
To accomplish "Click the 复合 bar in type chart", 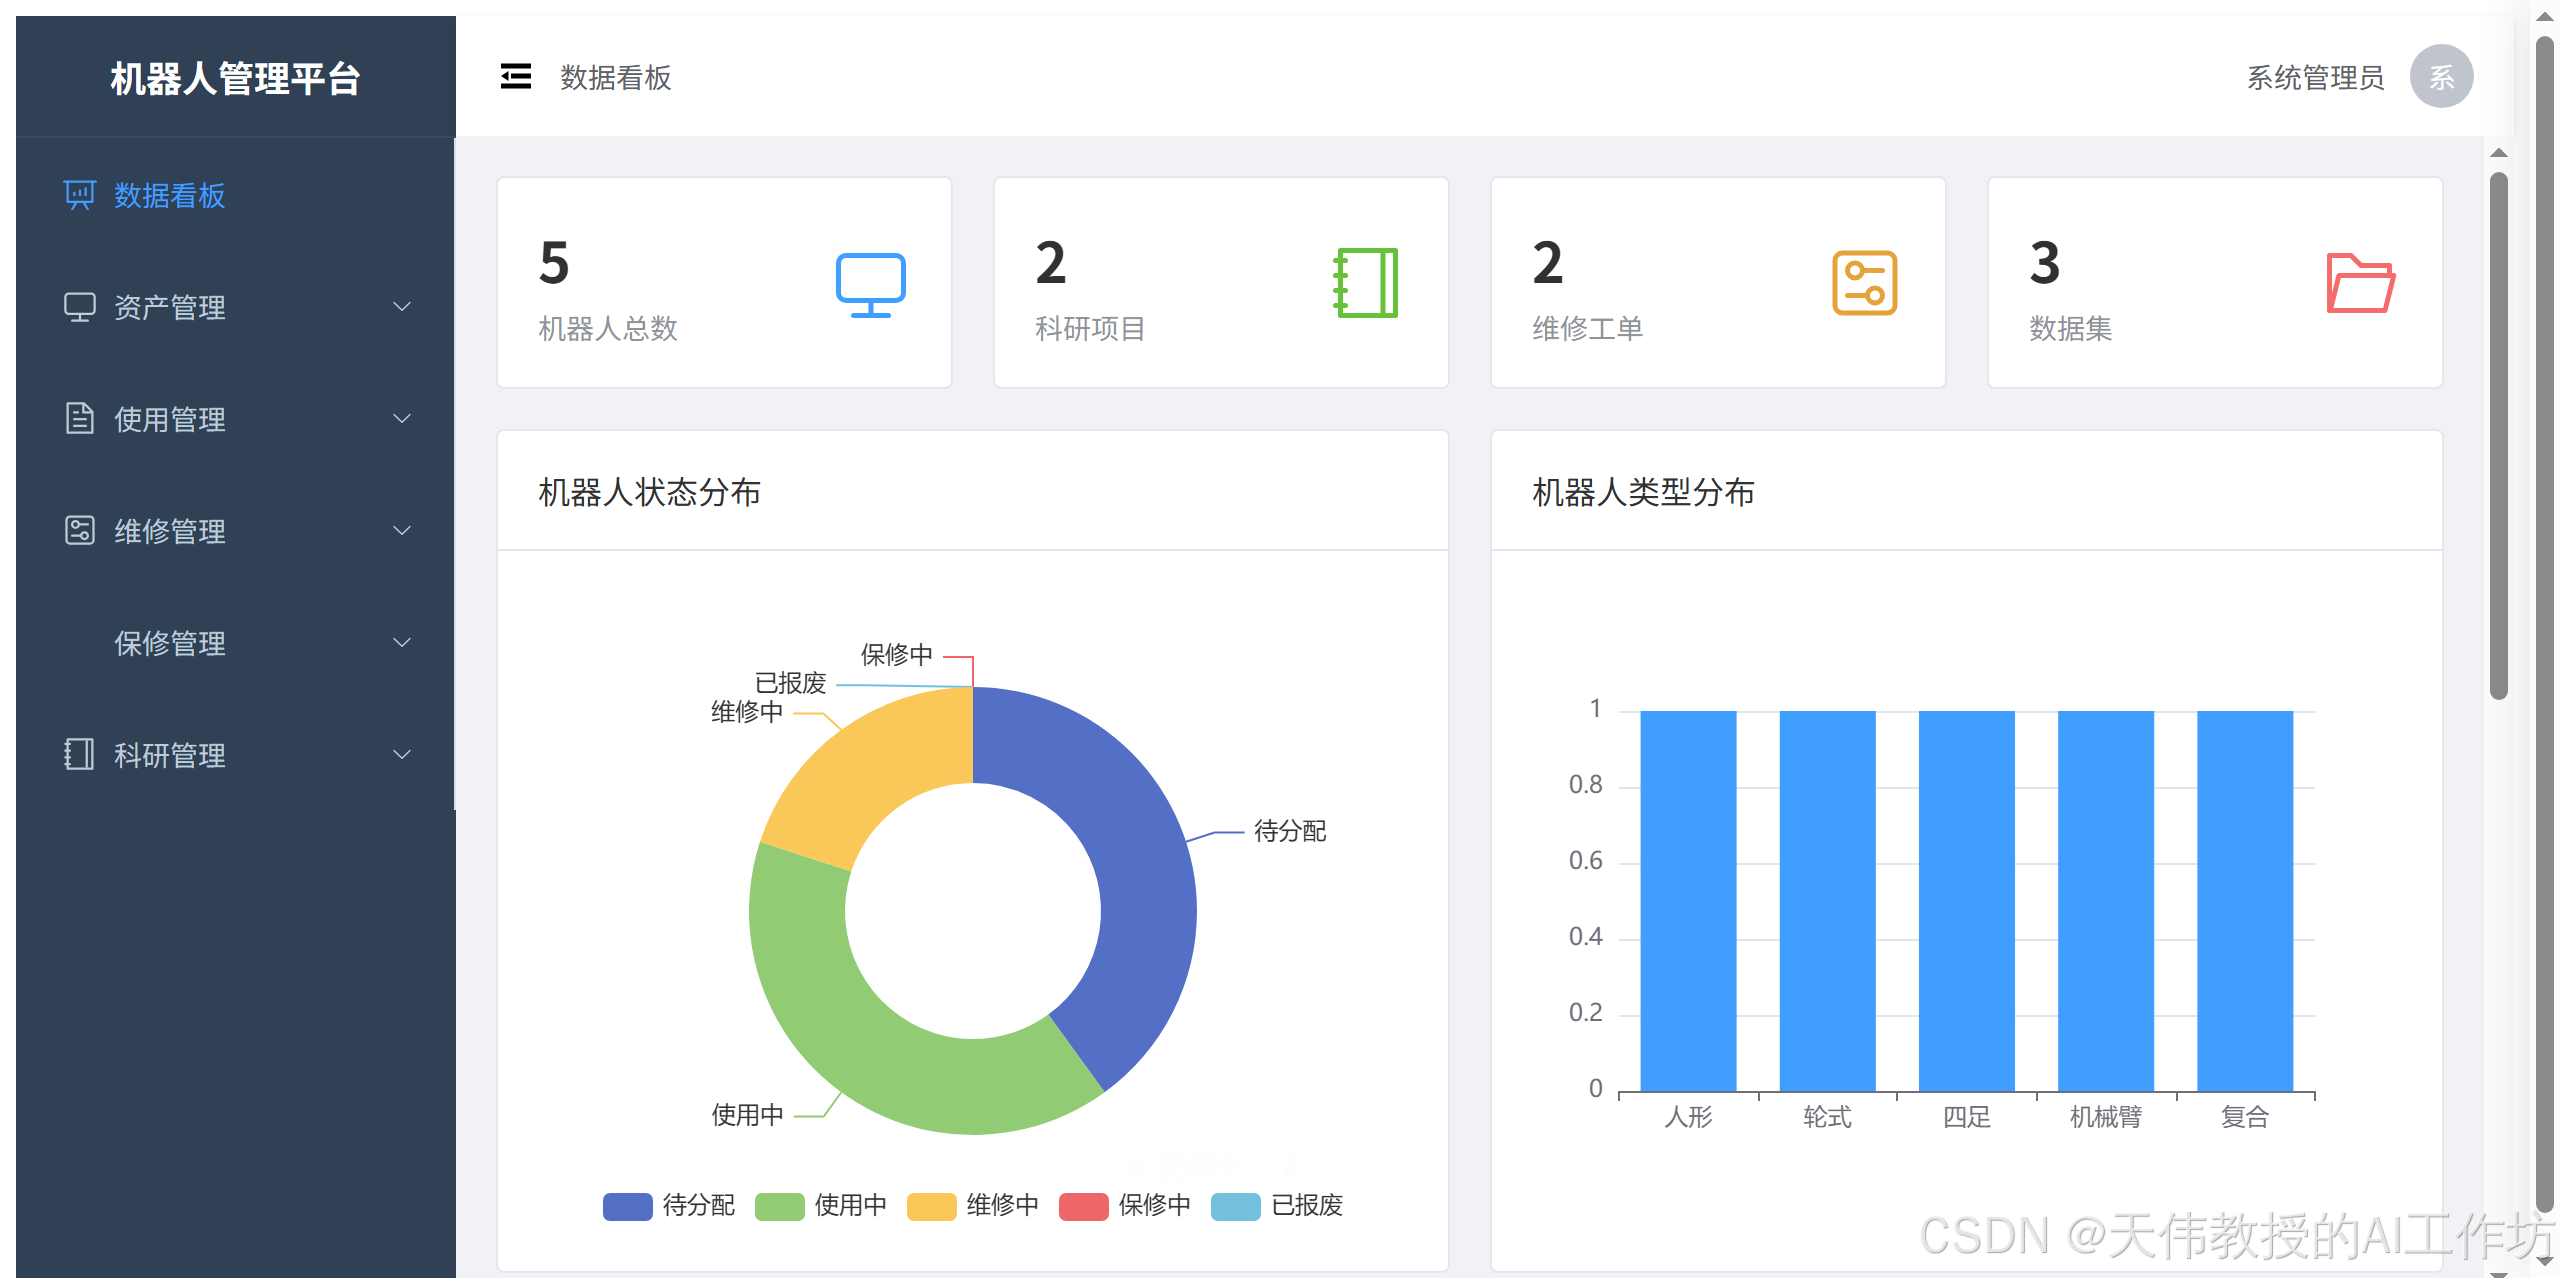I will pos(2245,901).
